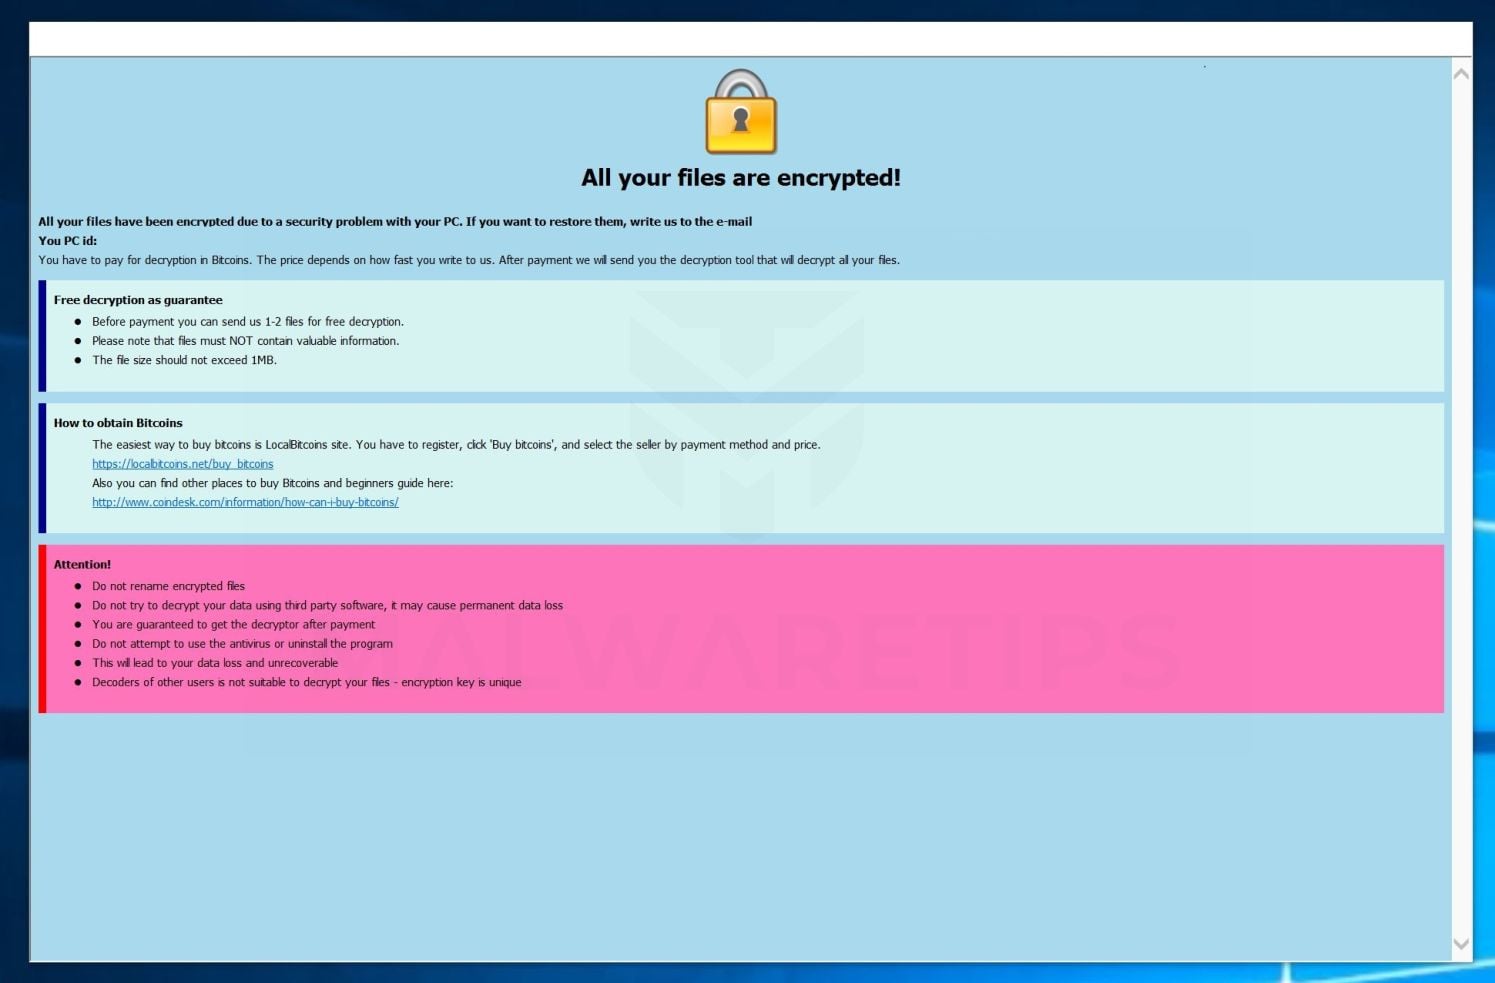This screenshot has width=1495, height=983.
Task: Select 'Do not try to decrypt your data' line
Action: [x=328, y=605]
